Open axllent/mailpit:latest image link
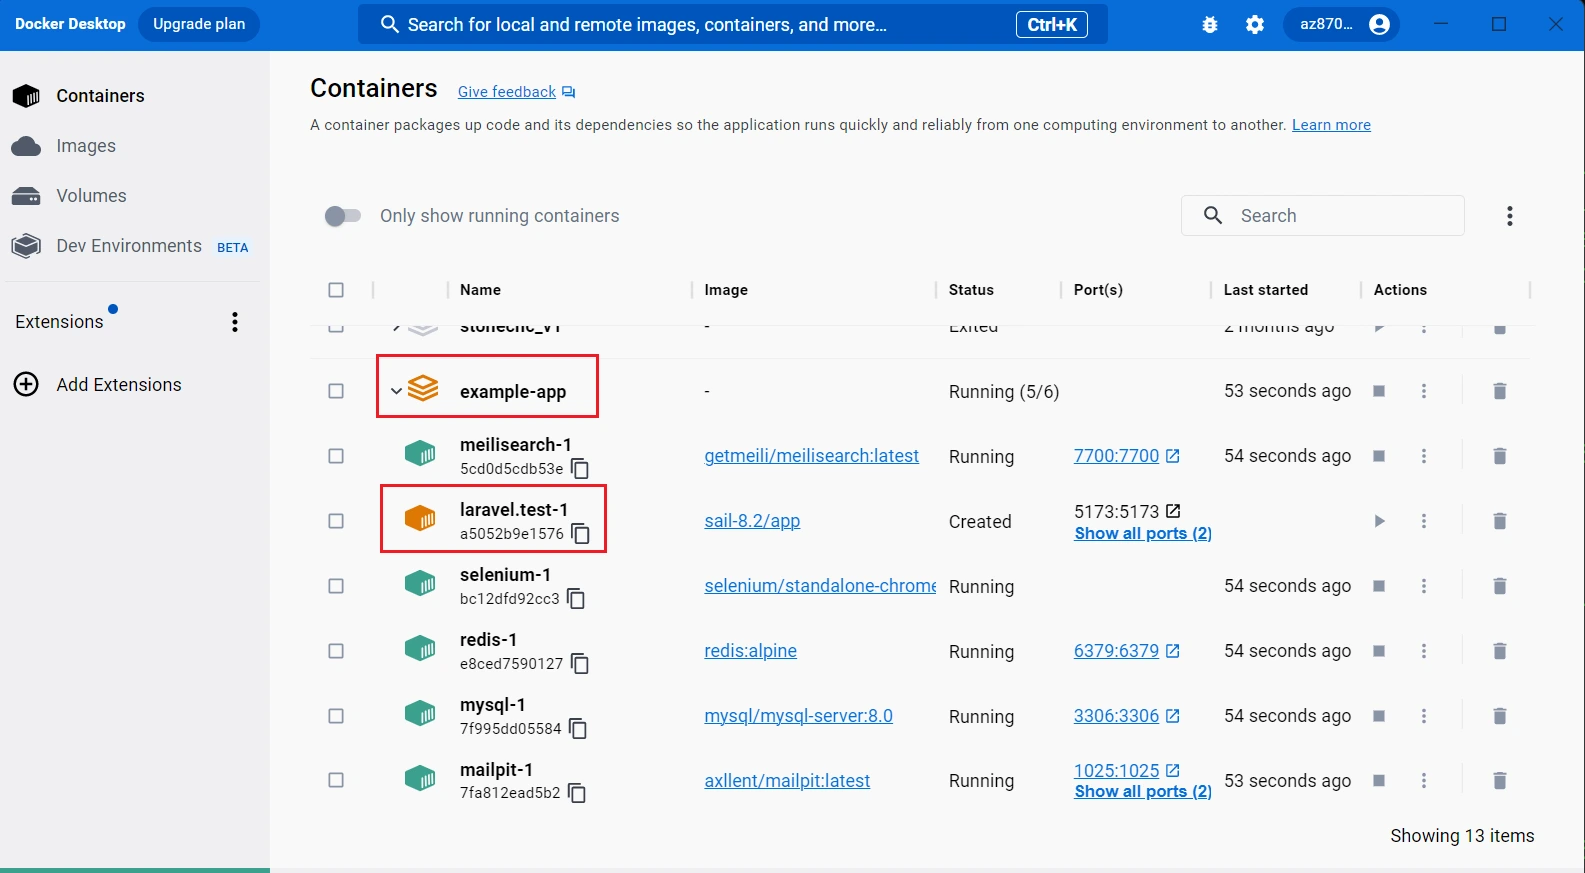The height and width of the screenshot is (873, 1585). click(787, 781)
